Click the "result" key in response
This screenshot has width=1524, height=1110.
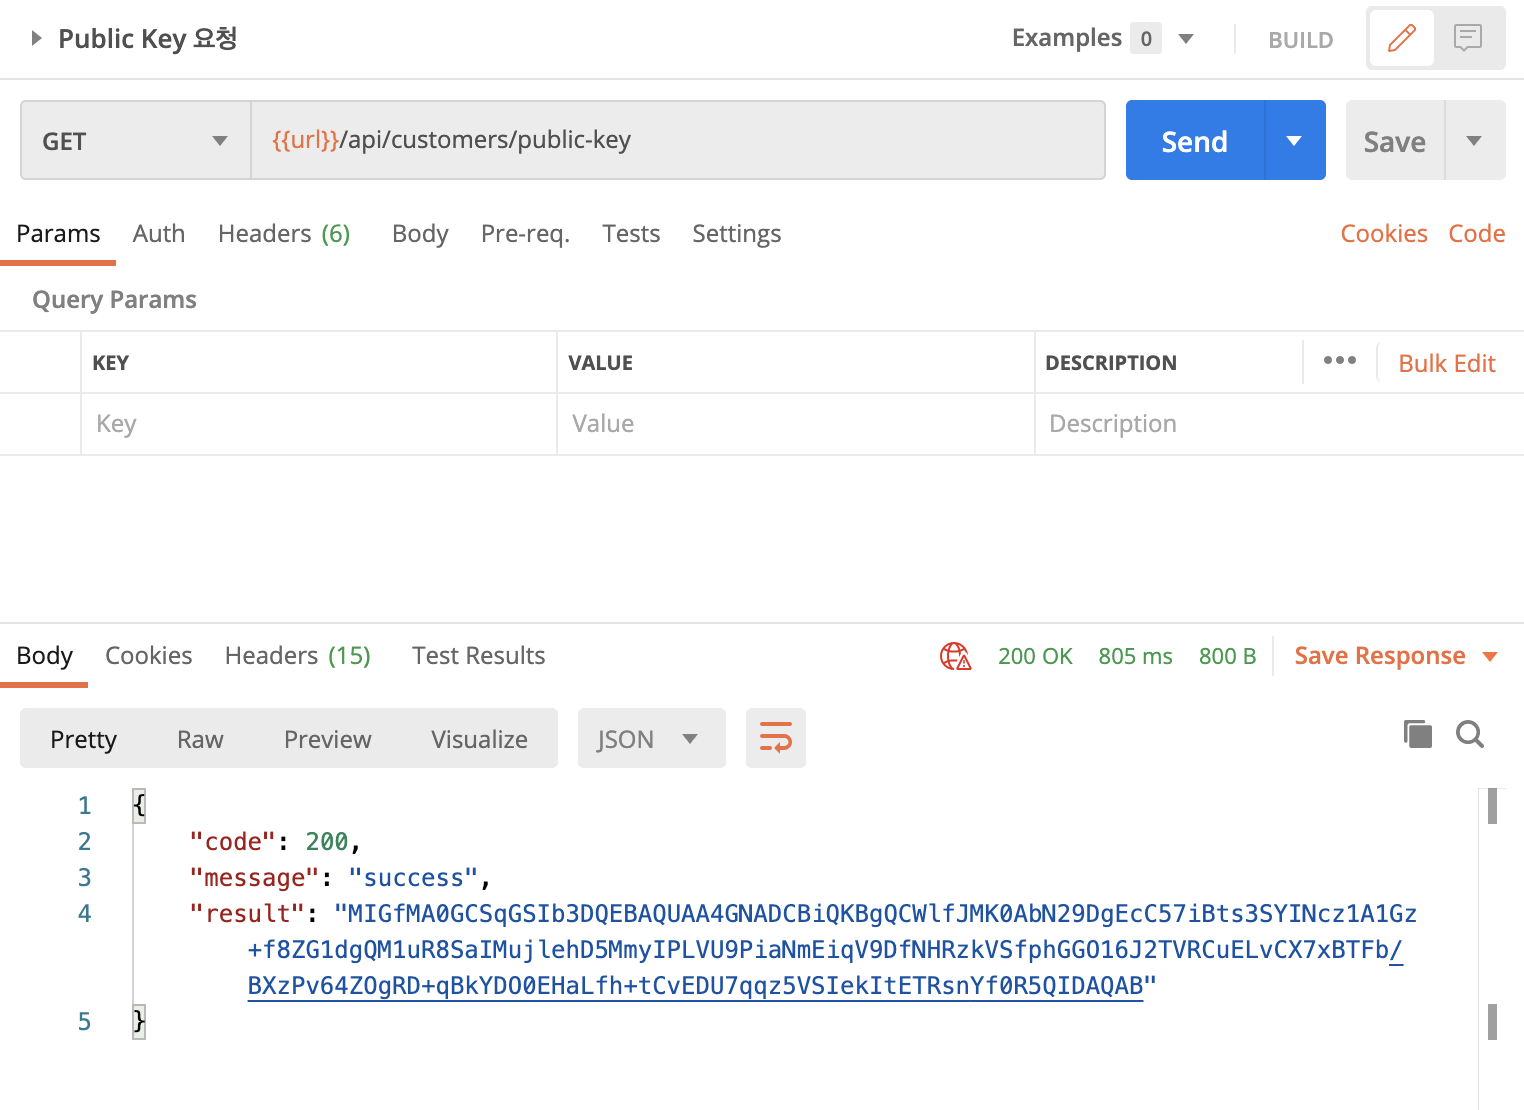(x=247, y=914)
